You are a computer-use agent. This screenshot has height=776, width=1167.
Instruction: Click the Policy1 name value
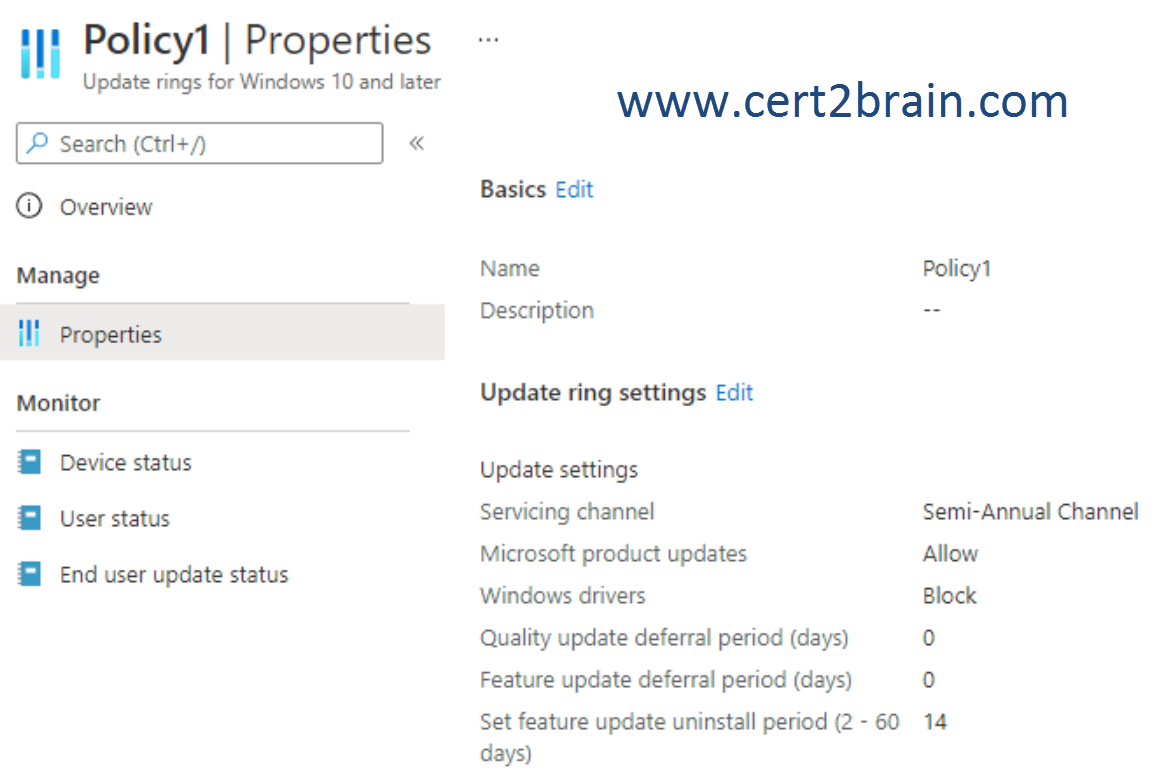[957, 269]
